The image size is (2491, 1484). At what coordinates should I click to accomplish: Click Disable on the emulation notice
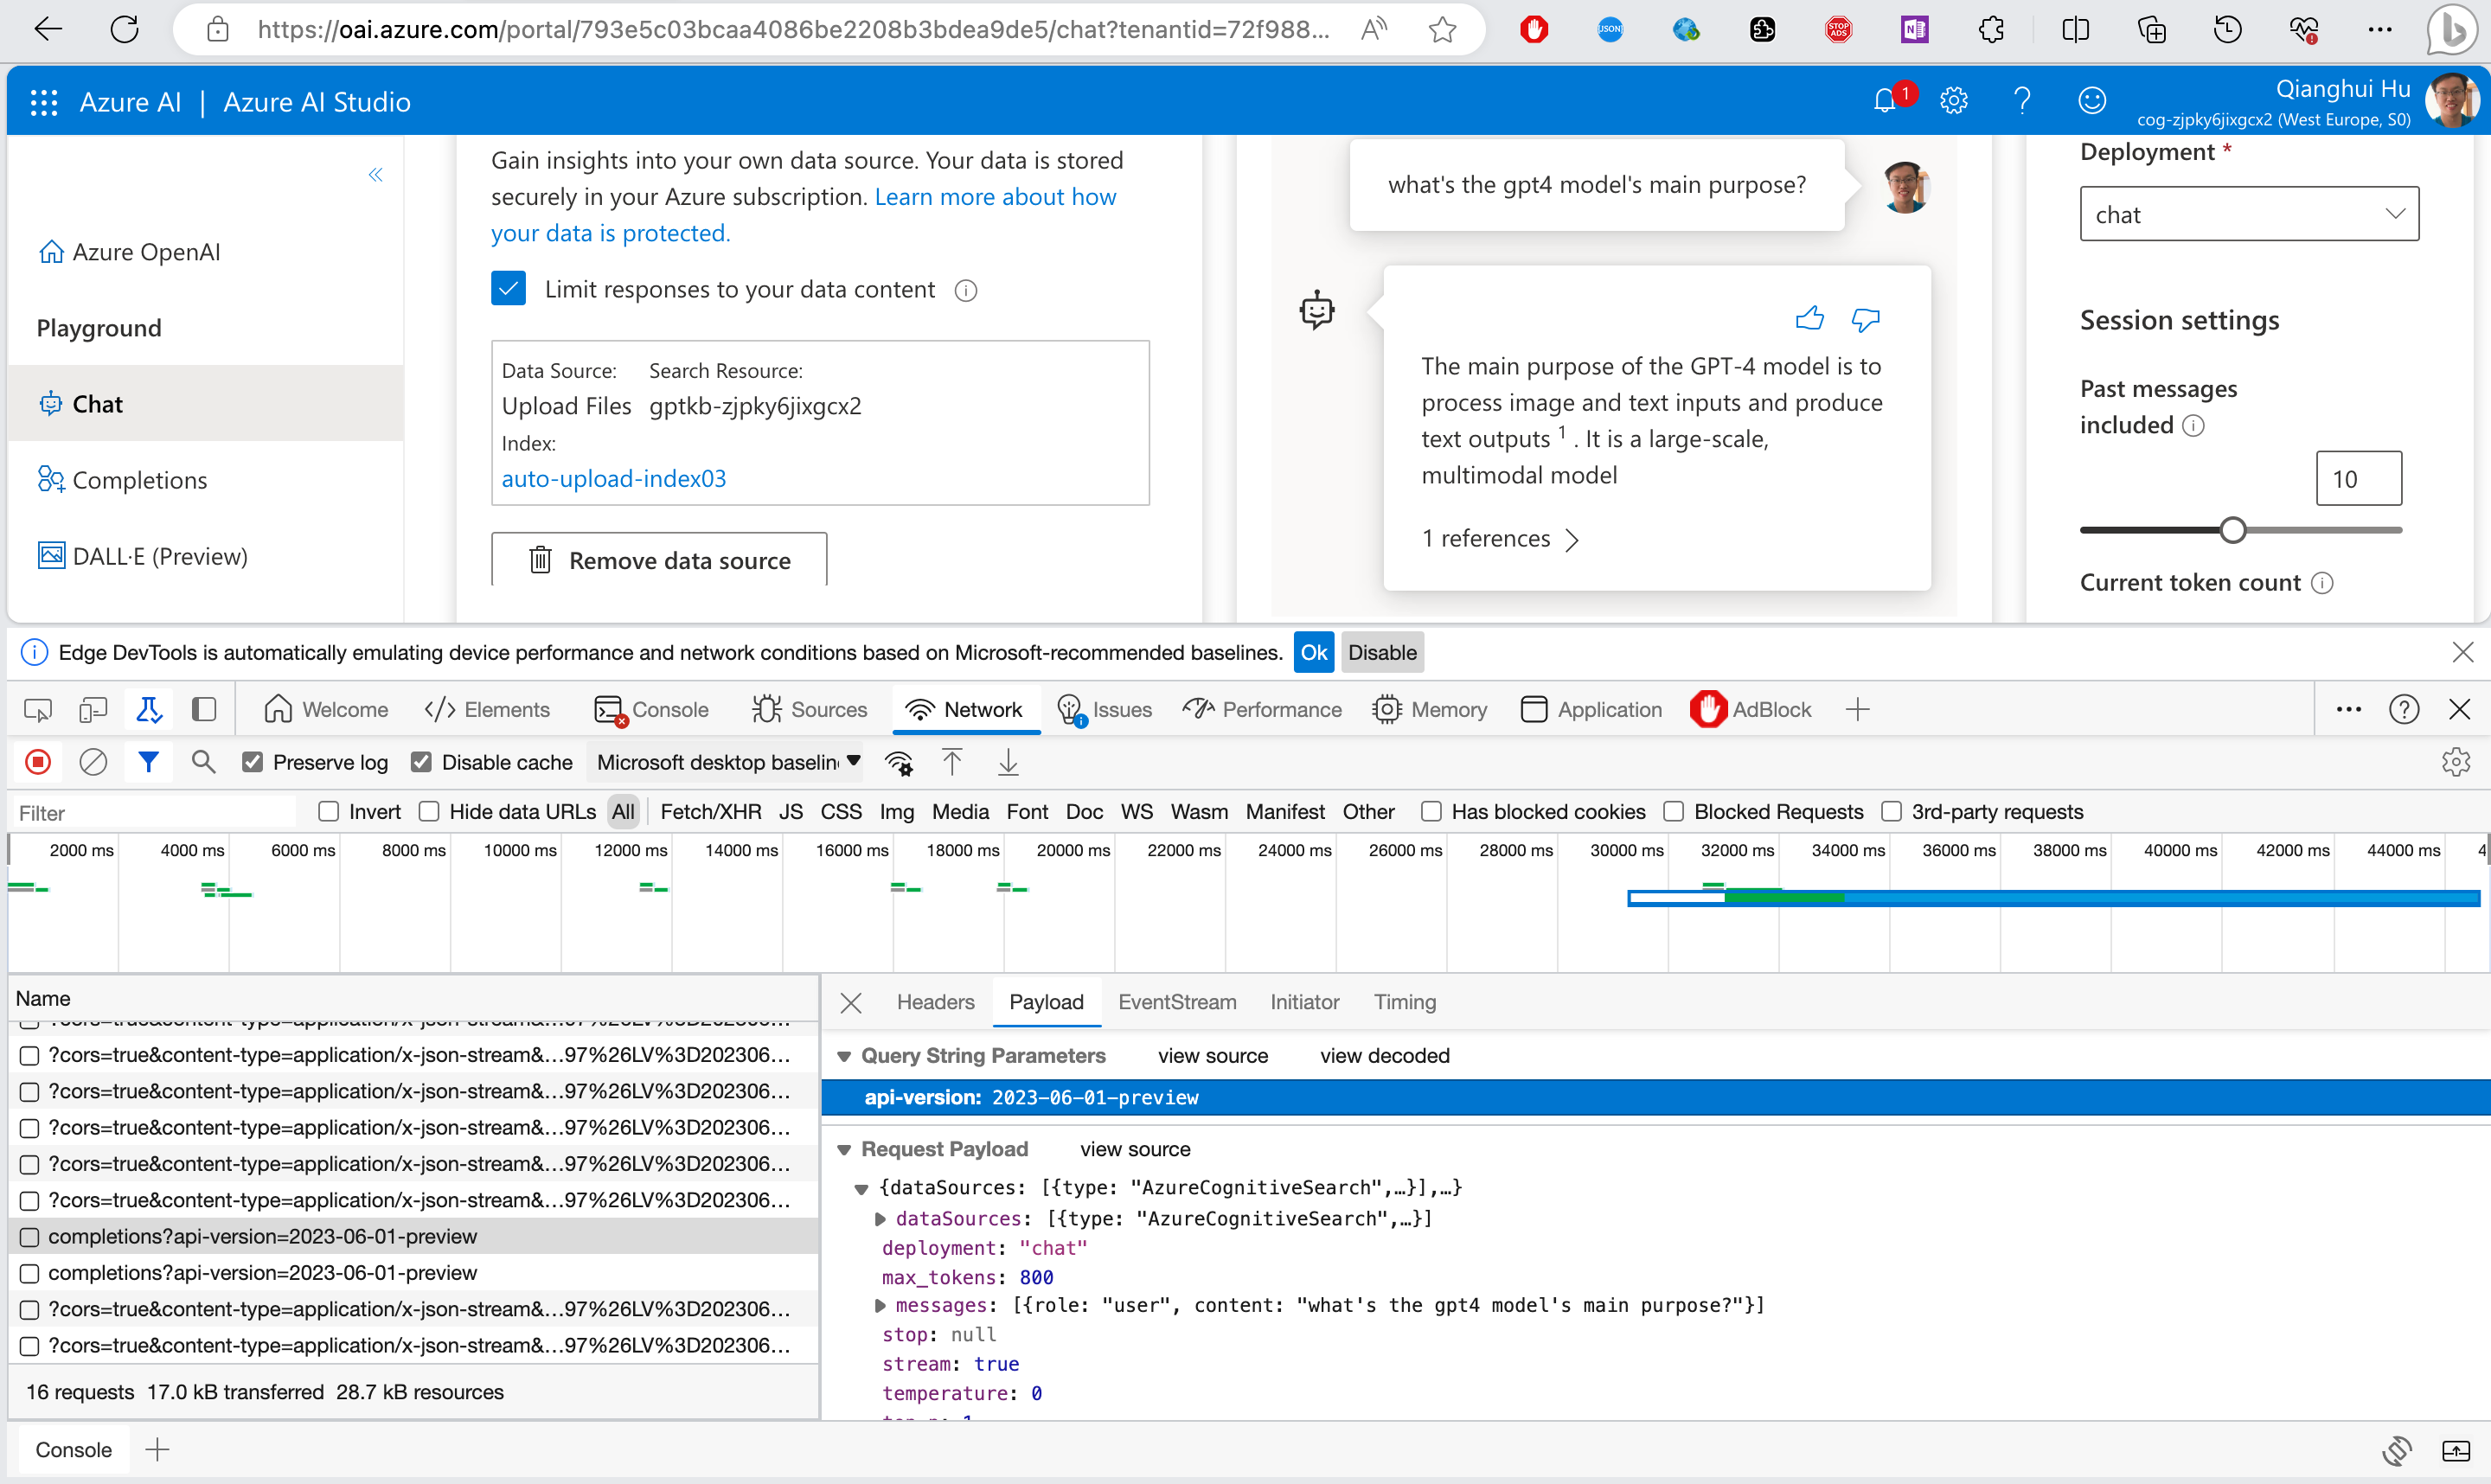[1381, 653]
